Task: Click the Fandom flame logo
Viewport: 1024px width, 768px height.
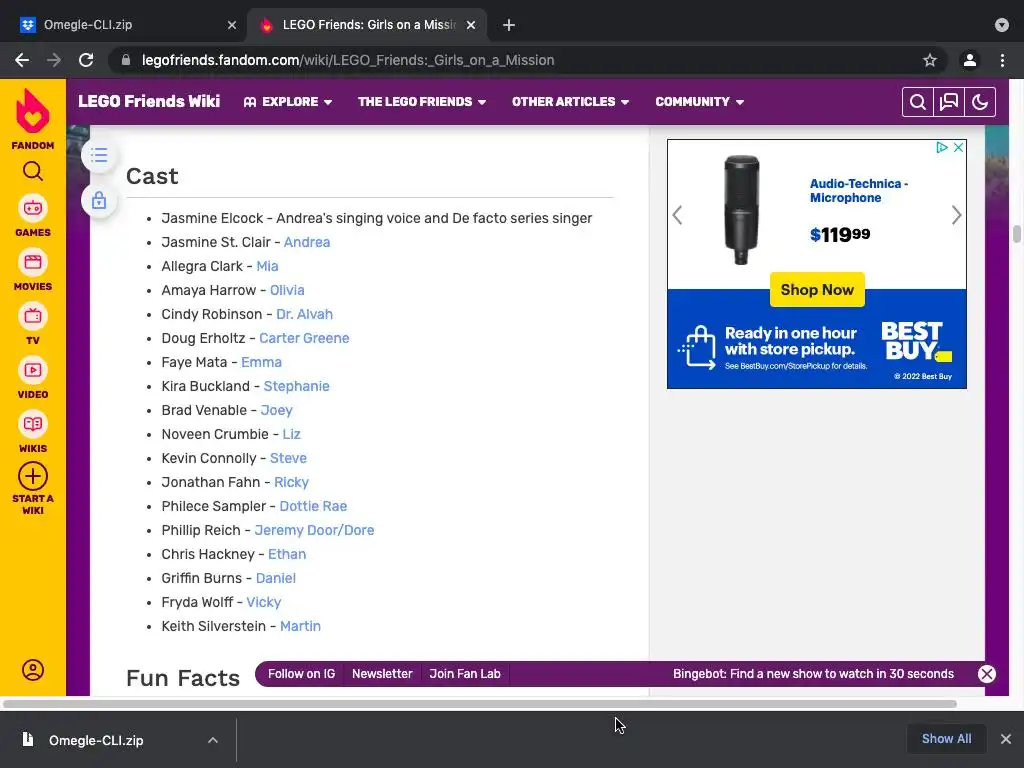Action: tap(33, 111)
